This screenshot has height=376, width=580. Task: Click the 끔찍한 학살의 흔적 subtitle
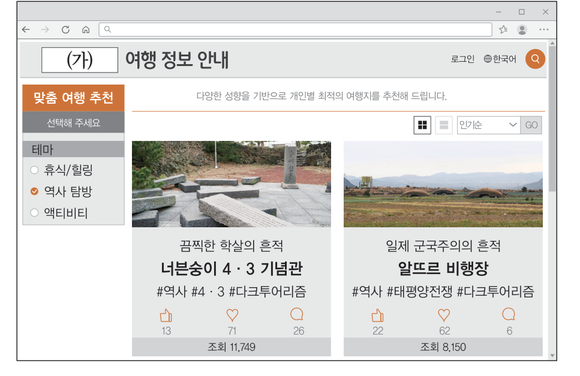click(x=232, y=246)
